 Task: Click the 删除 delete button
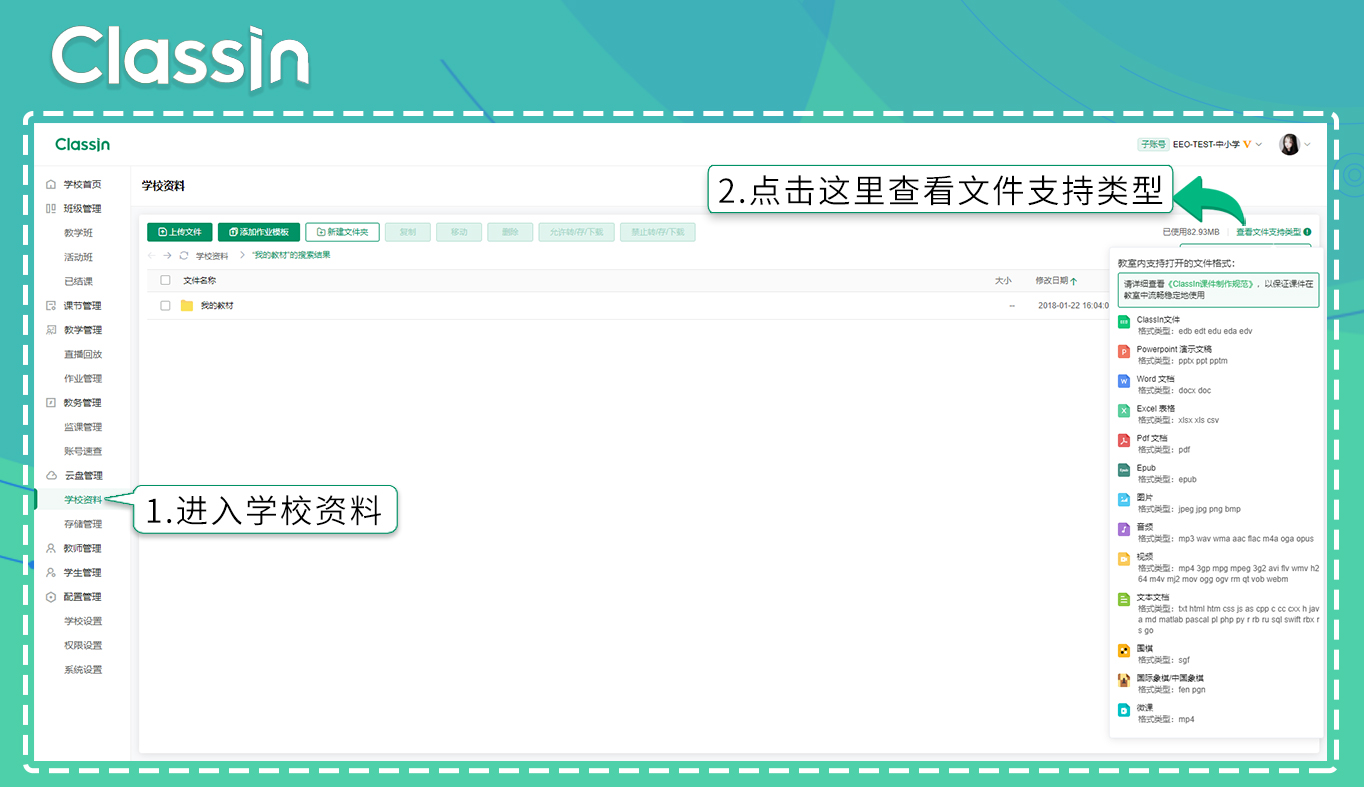pos(510,232)
